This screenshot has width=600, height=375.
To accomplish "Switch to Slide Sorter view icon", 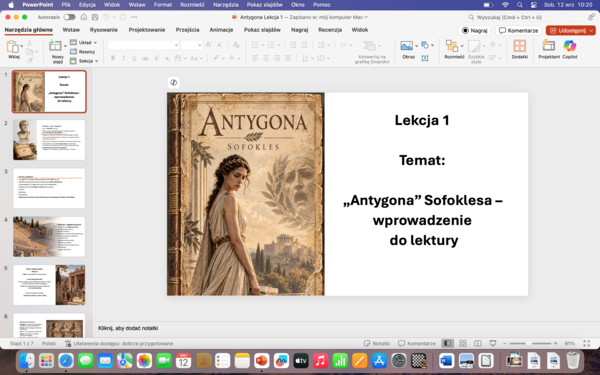I will [x=463, y=343].
